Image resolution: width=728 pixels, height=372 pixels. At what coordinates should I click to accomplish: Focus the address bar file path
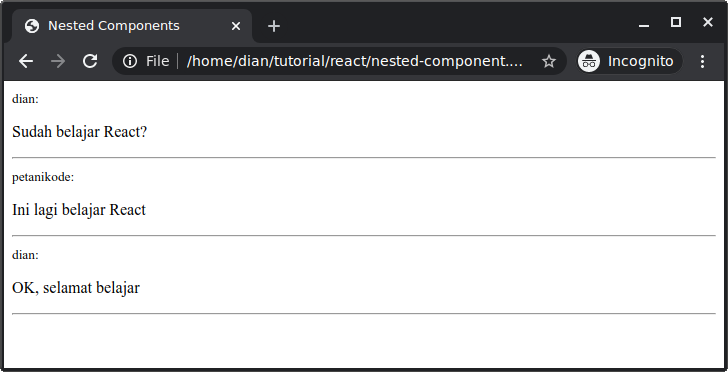coord(354,61)
